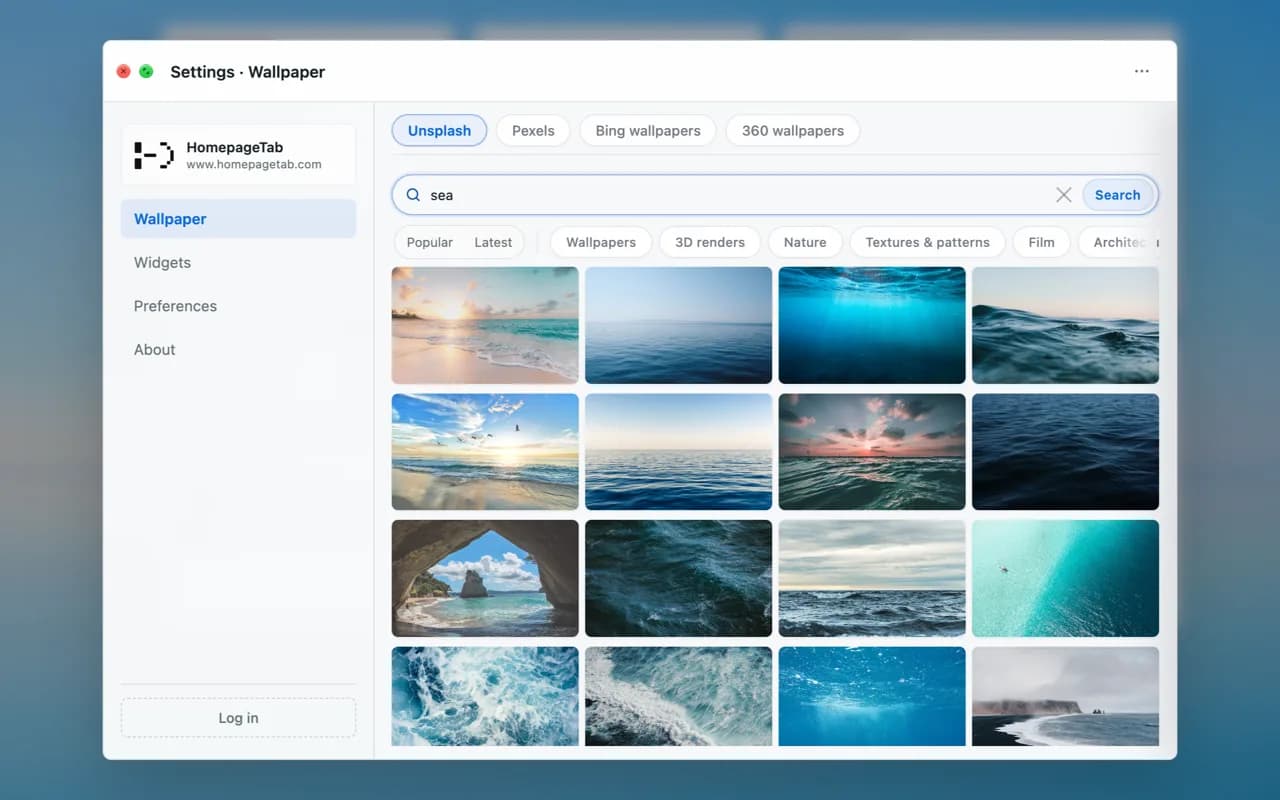Viewport: 1280px width, 800px height.
Task: Click the Log in button
Action: click(238, 718)
